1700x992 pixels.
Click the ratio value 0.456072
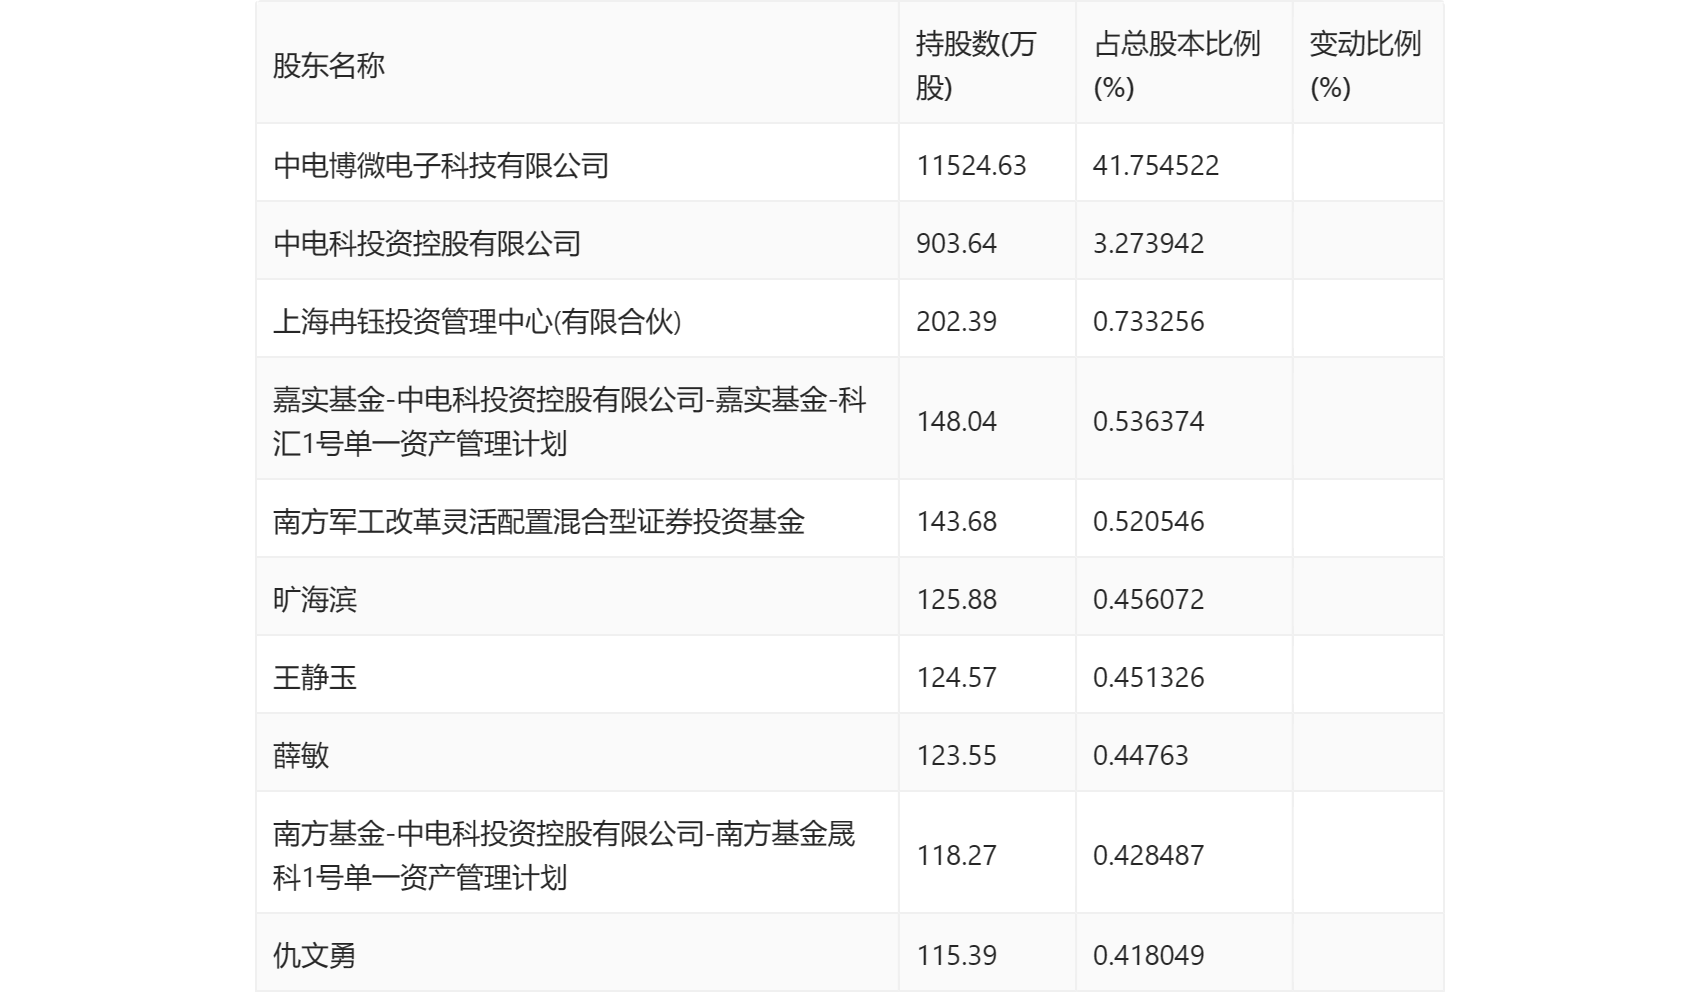coord(1148,599)
